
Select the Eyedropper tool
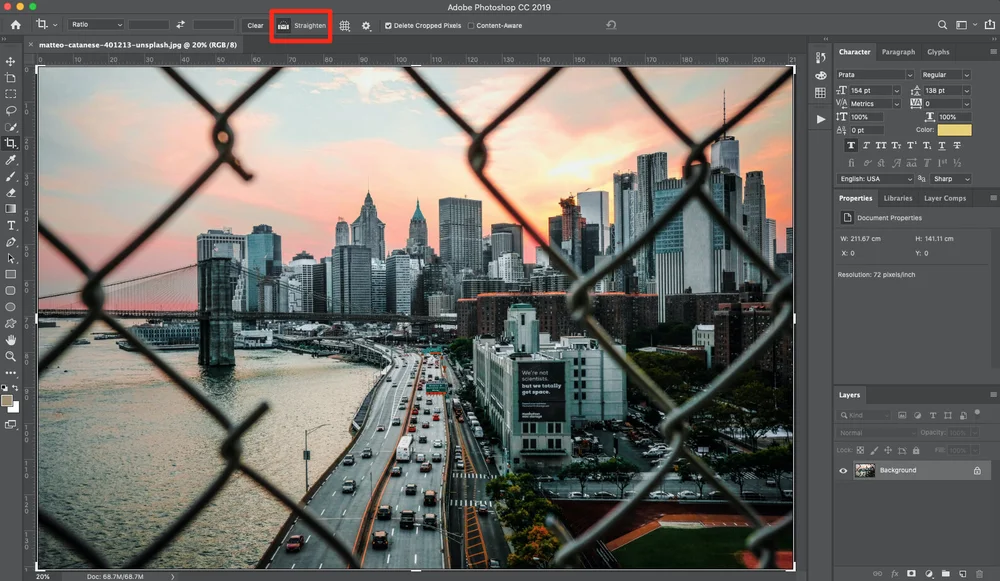point(10,159)
